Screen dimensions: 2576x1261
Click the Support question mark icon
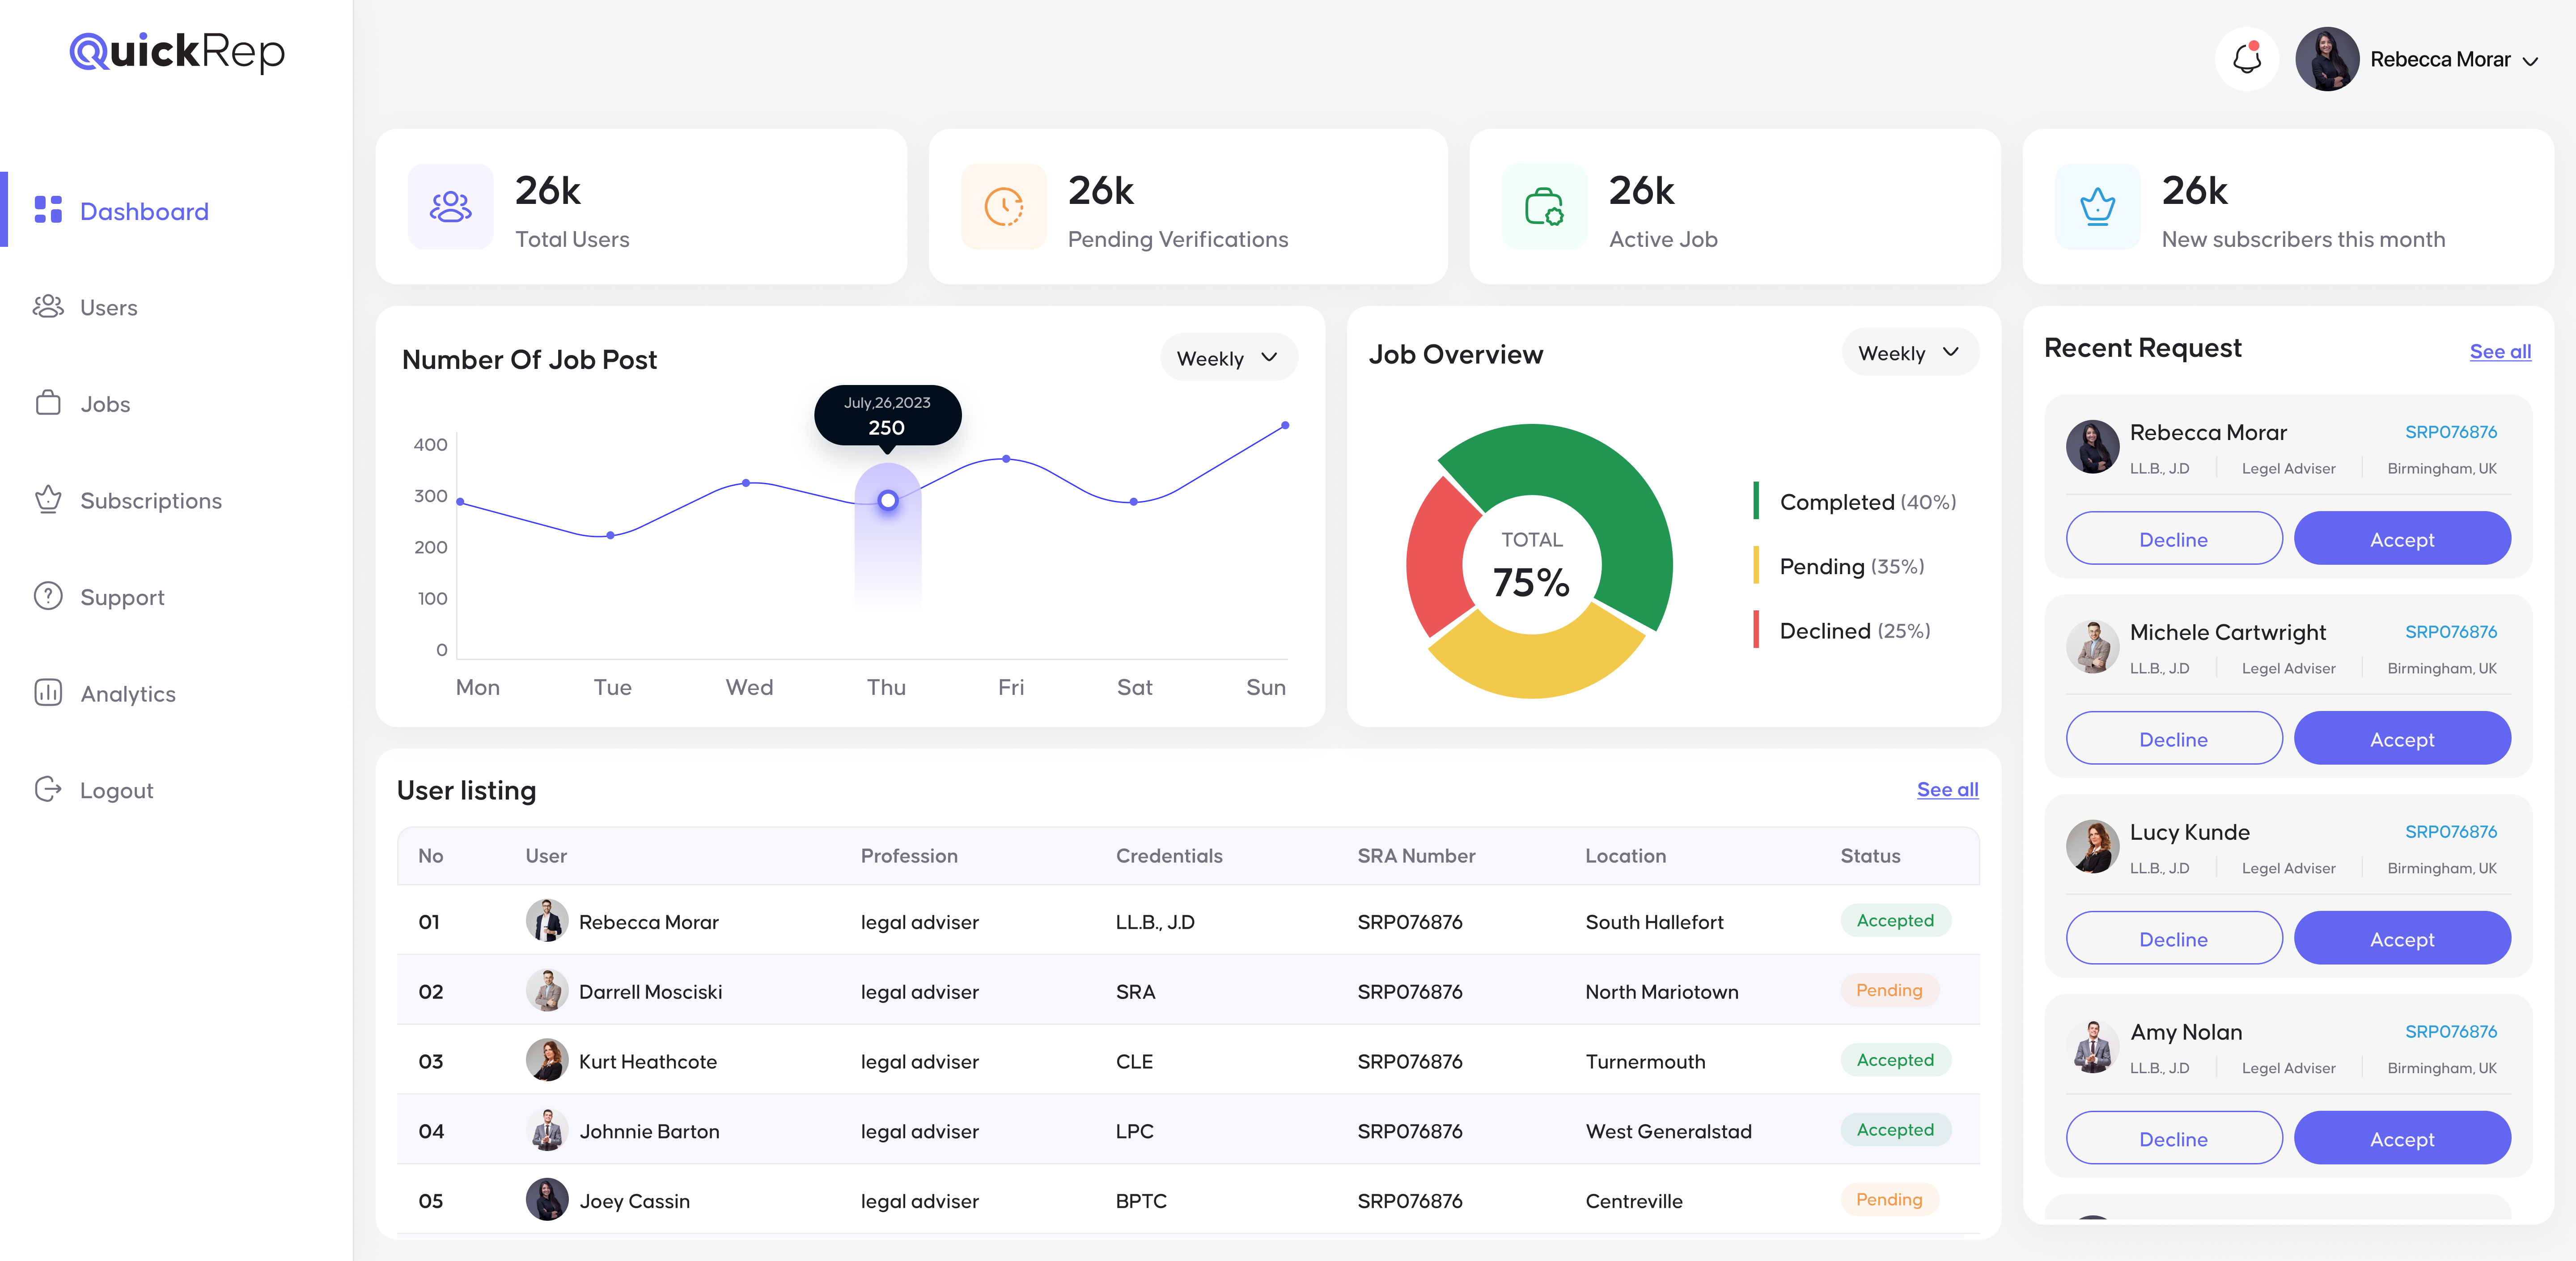(48, 597)
